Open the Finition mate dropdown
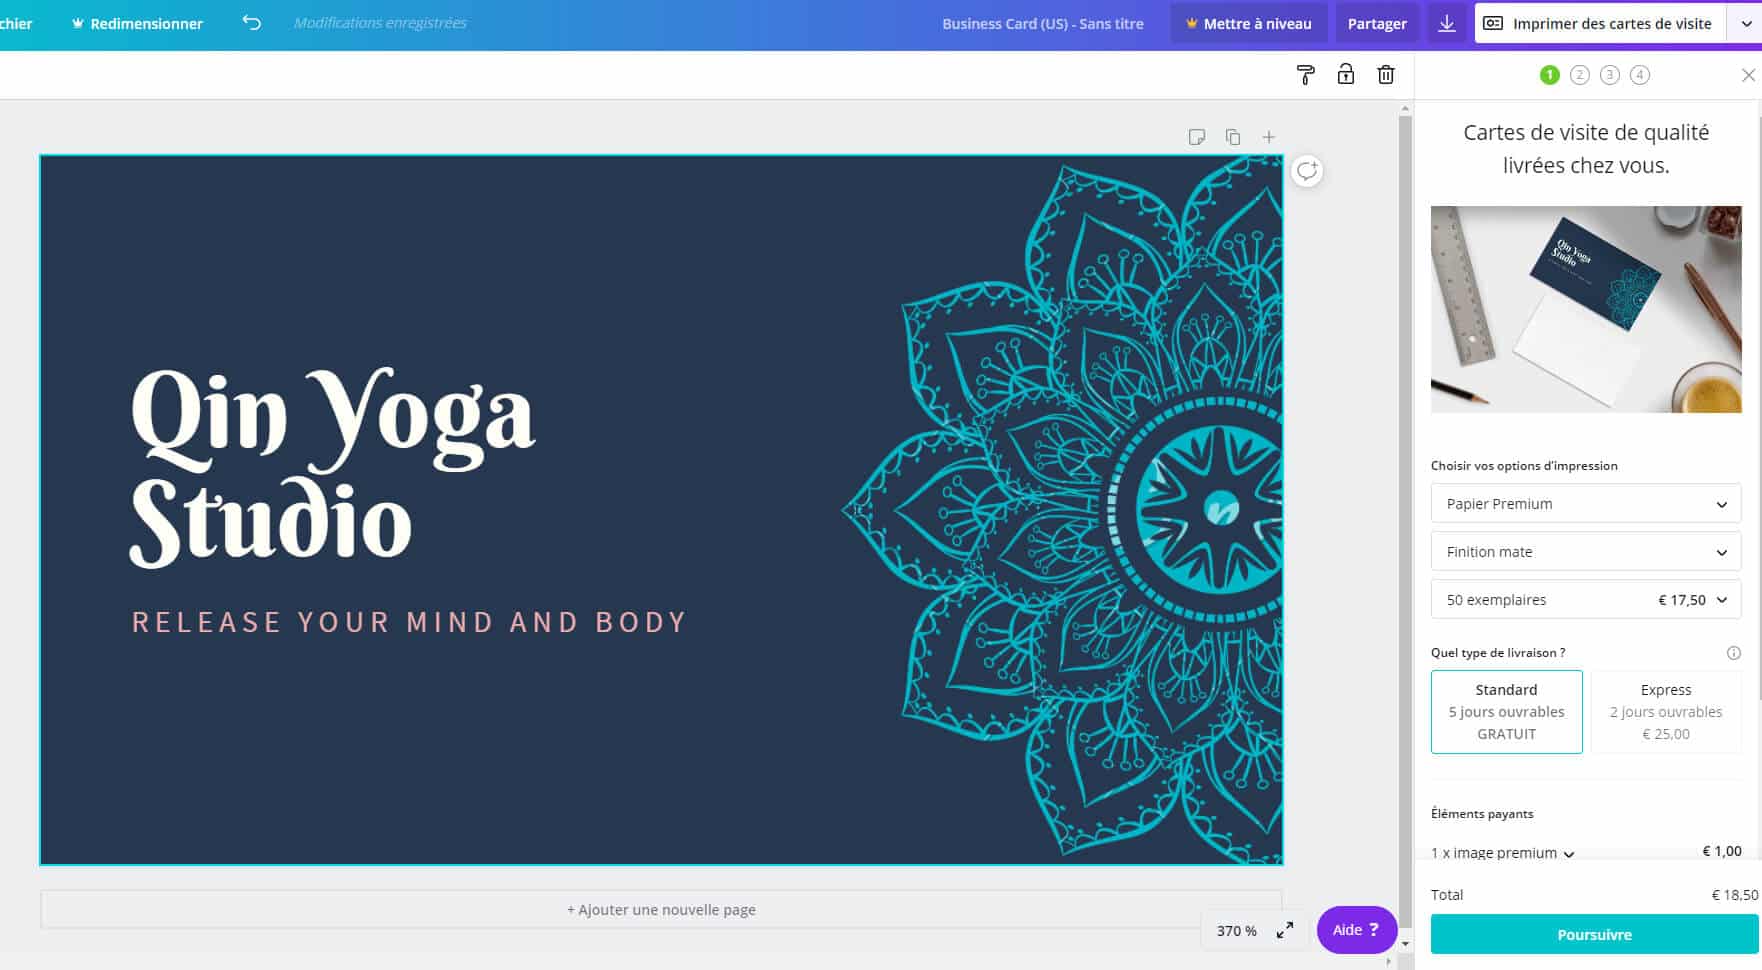 (1586, 552)
